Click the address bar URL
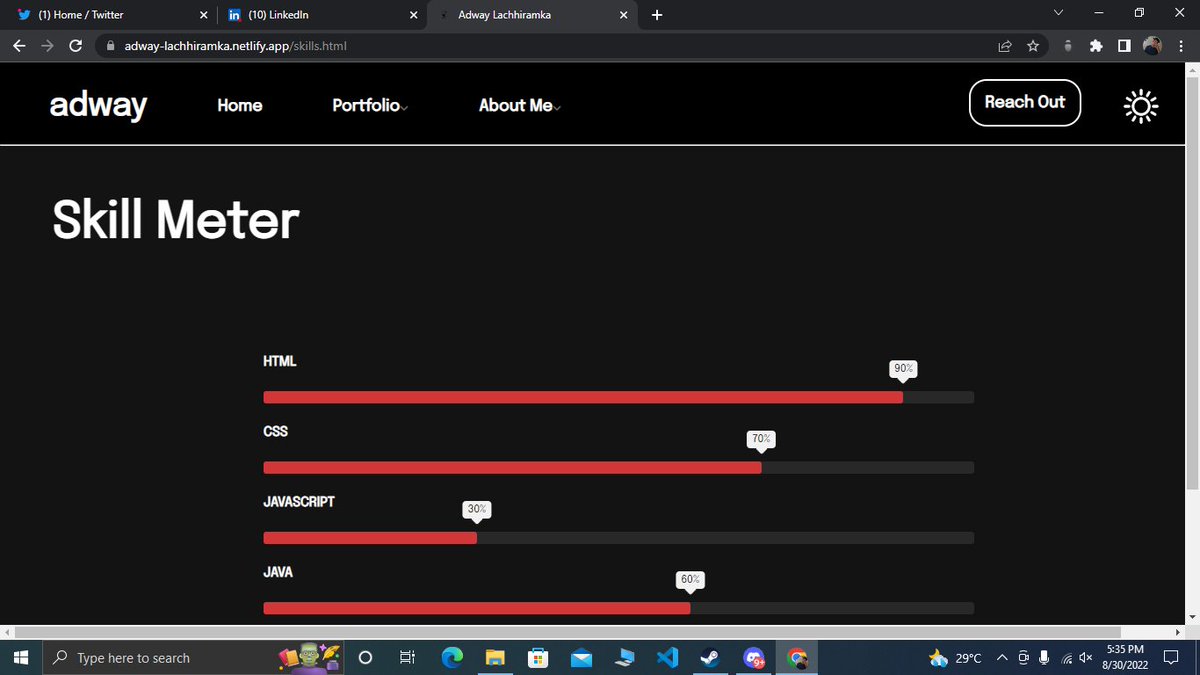Viewport: 1200px width, 675px height. click(x=236, y=46)
